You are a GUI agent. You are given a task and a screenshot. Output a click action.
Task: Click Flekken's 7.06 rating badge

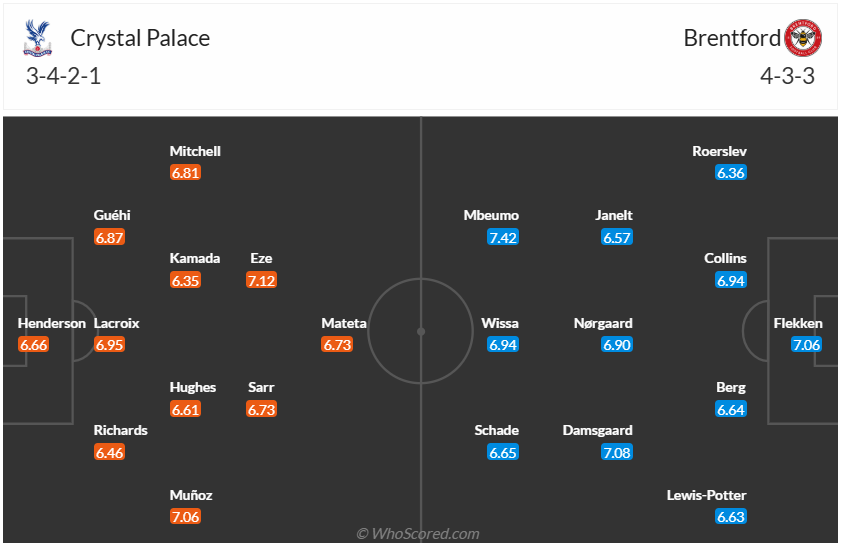(806, 345)
